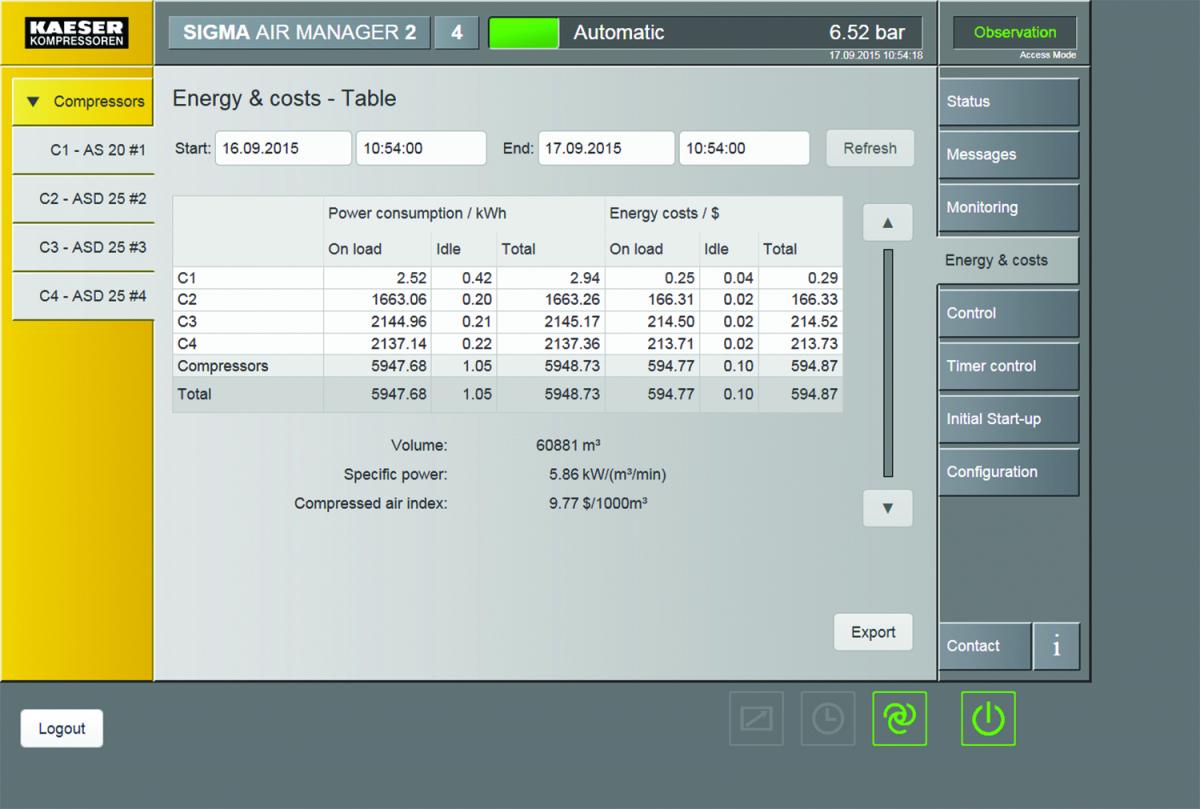Click the 6.52 bar pressure reading
Screen dimensions: 1200x809
point(867,32)
